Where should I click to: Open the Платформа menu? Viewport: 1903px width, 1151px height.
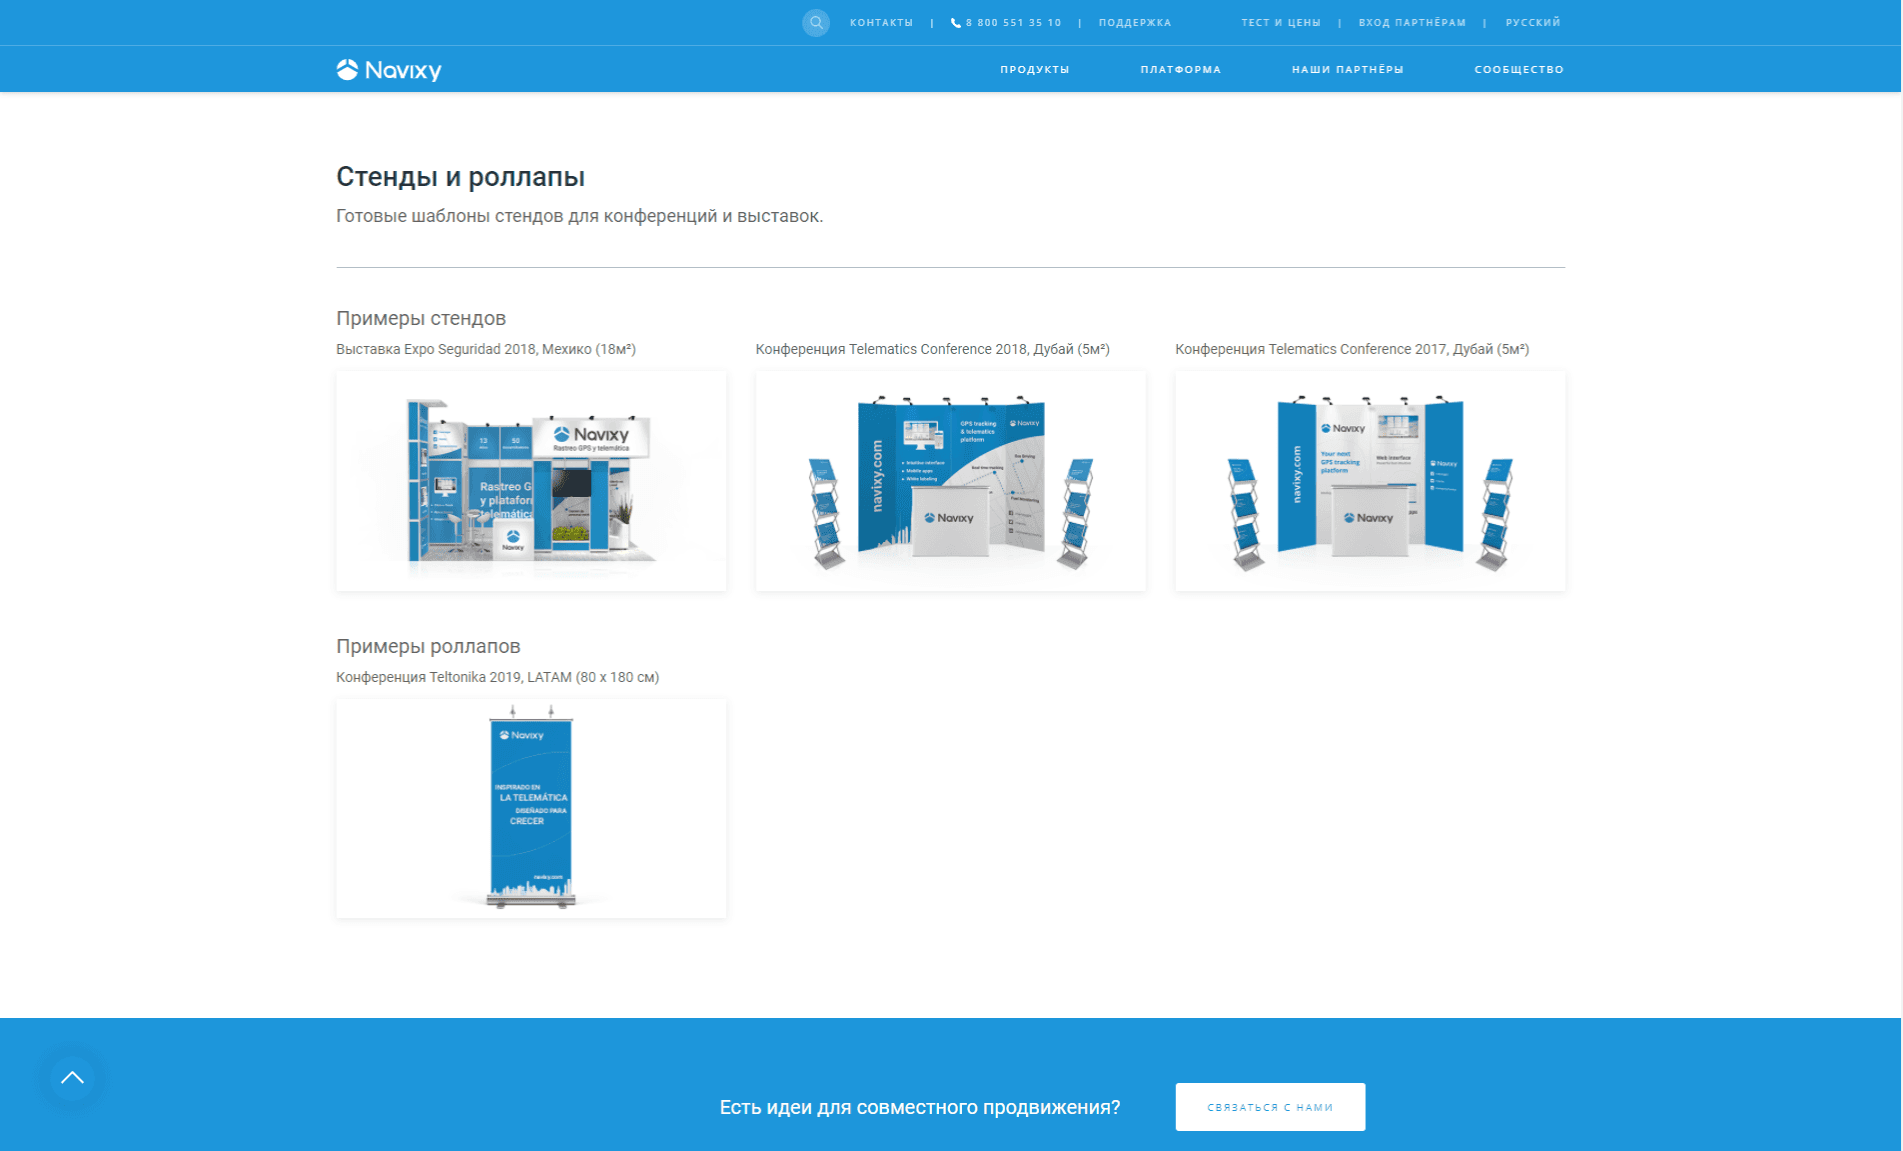(x=1181, y=69)
